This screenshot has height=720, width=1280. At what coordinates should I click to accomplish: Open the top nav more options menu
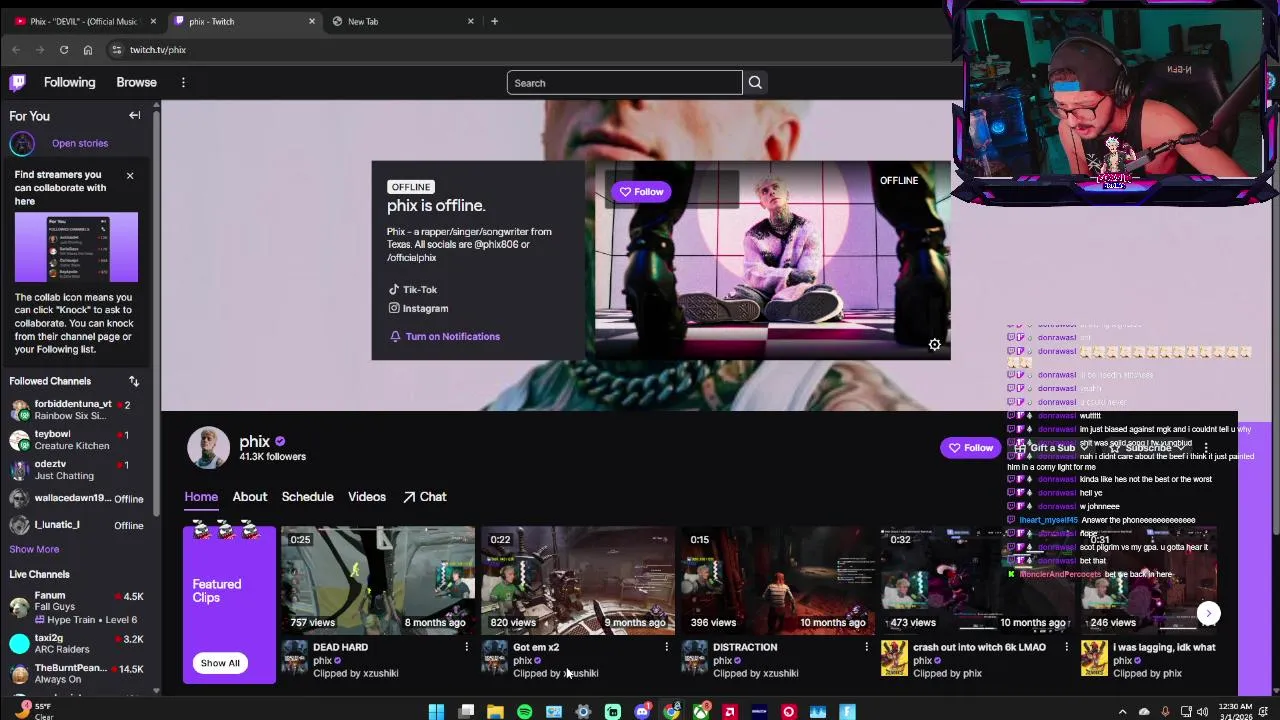[x=183, y=83]
